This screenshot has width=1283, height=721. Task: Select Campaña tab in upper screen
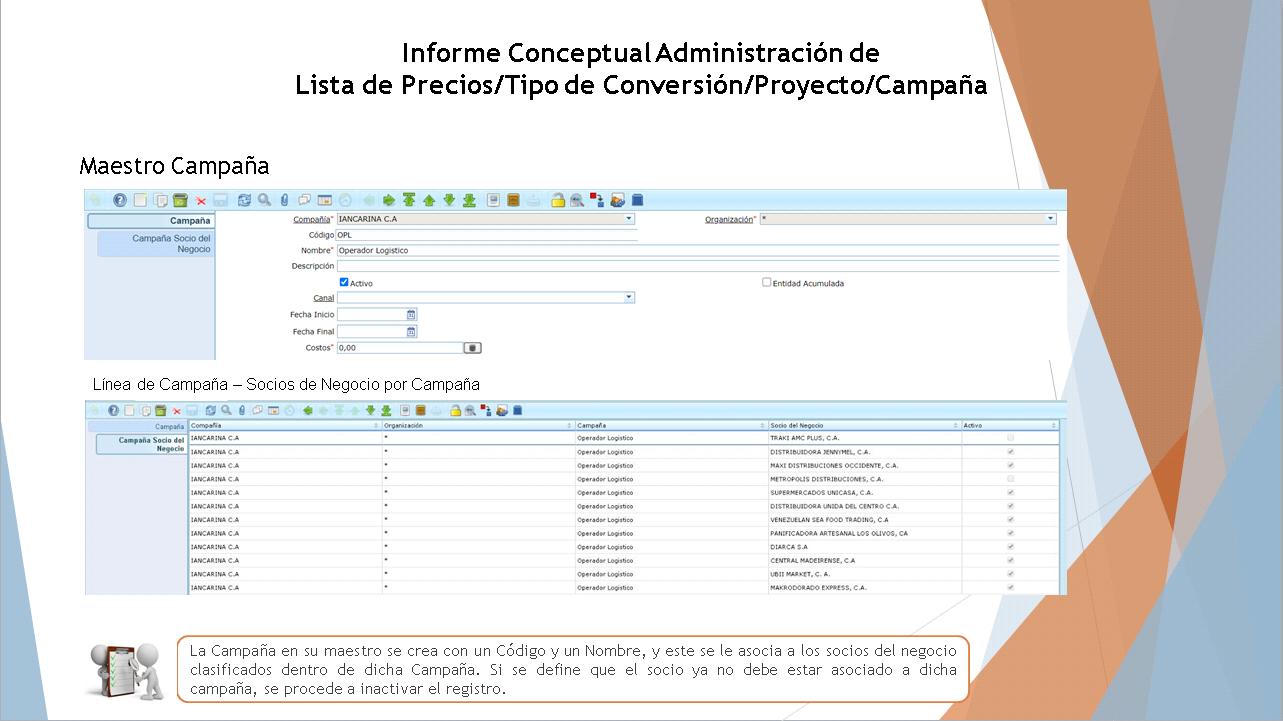coord(150,221)
